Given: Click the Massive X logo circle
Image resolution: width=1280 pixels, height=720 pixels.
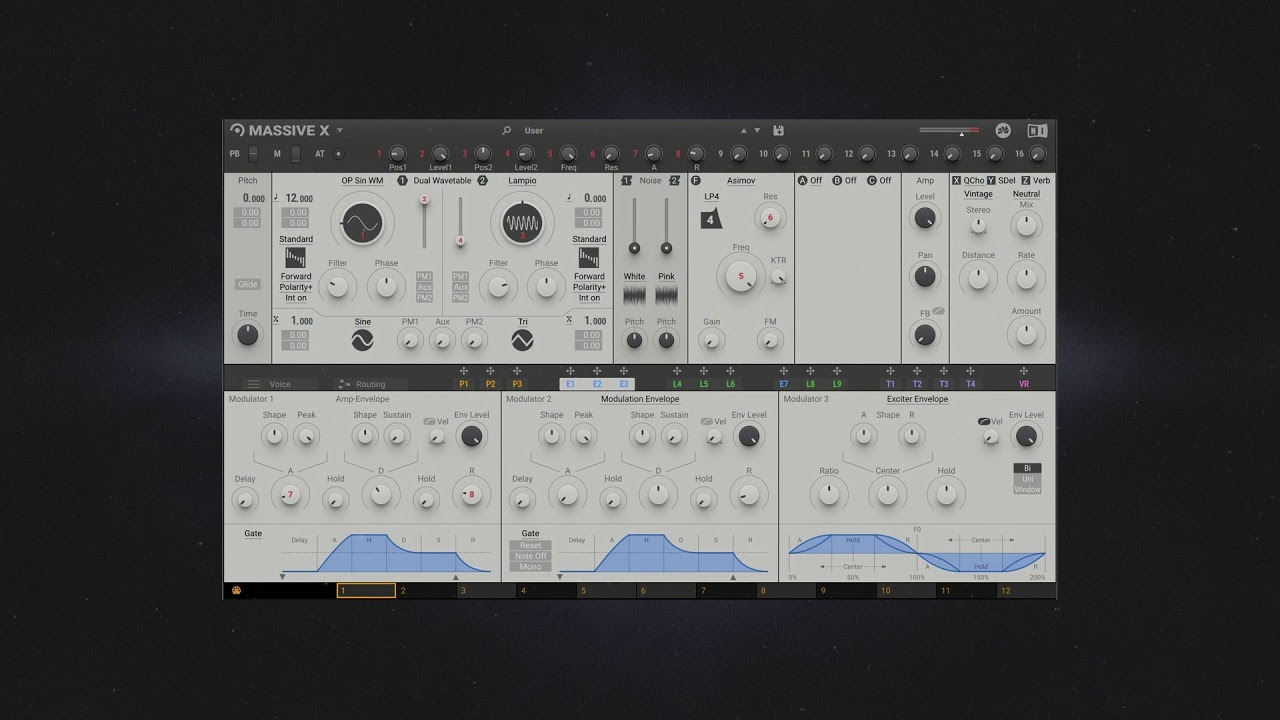Looking at the screenshot, I should coord(237,130).
